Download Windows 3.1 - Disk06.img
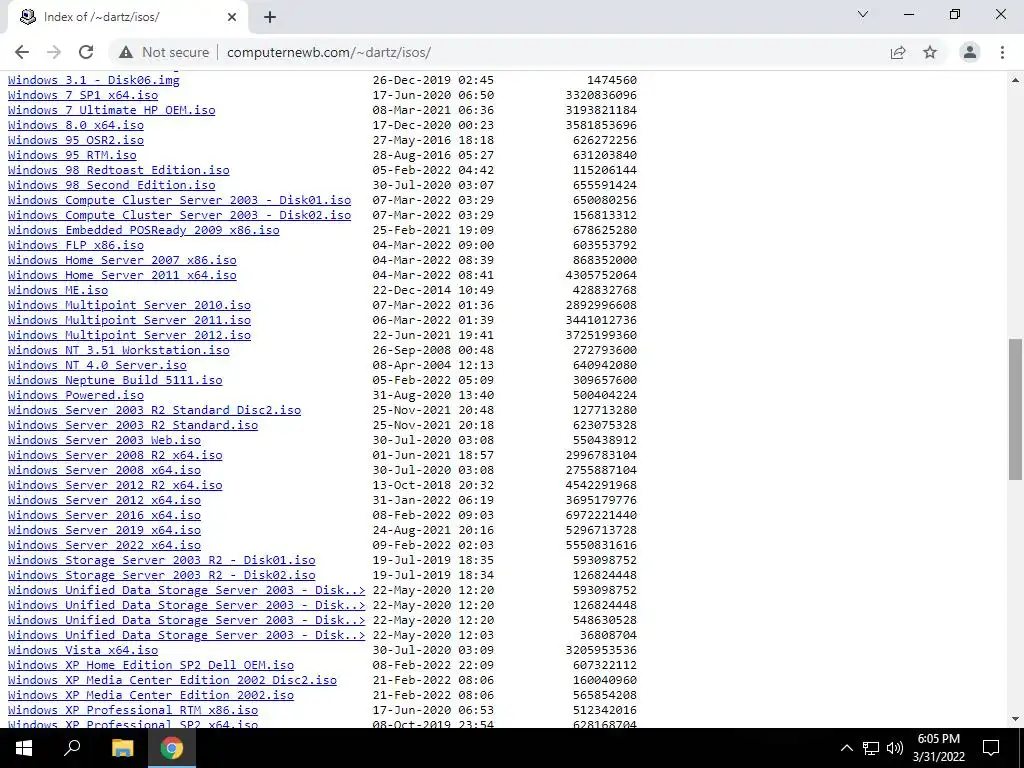 pos(93,80)
